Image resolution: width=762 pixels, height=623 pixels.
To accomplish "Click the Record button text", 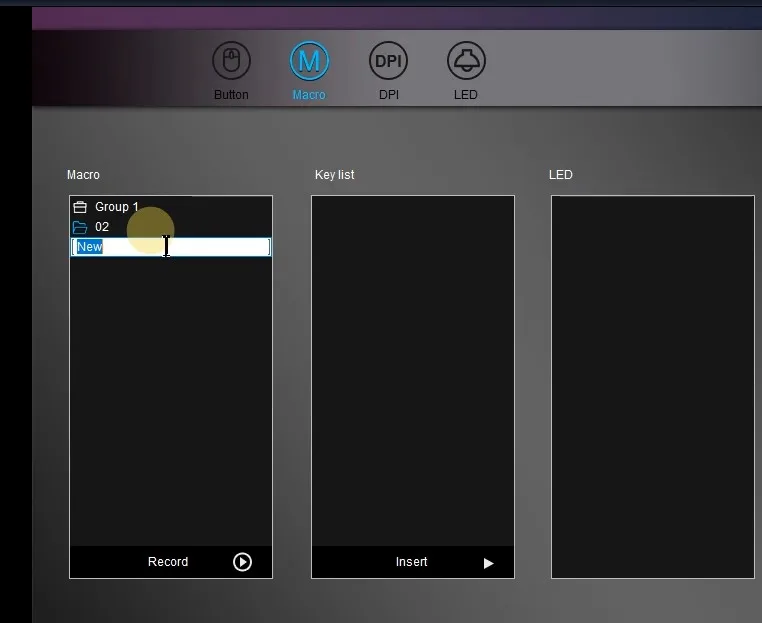I will (x=168, y=562).
